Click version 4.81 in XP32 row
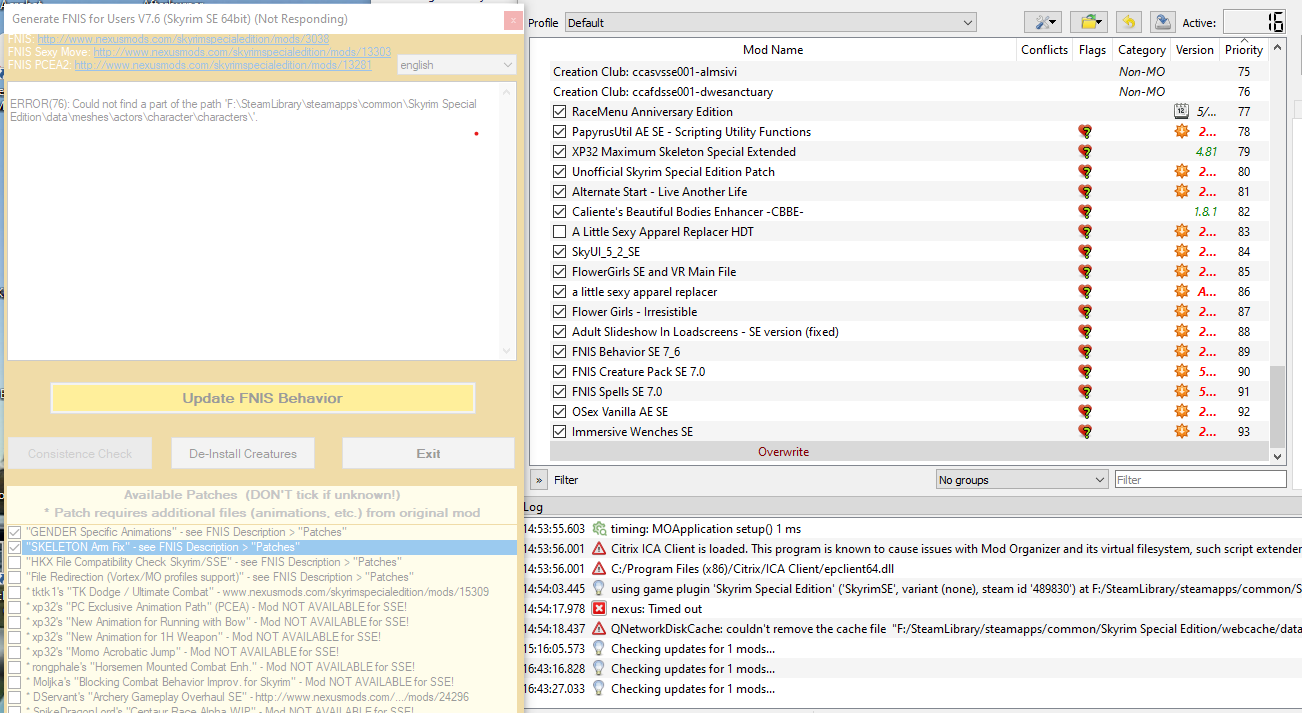This screenshot has height=713, width=1302. [x=1205, y=152]
